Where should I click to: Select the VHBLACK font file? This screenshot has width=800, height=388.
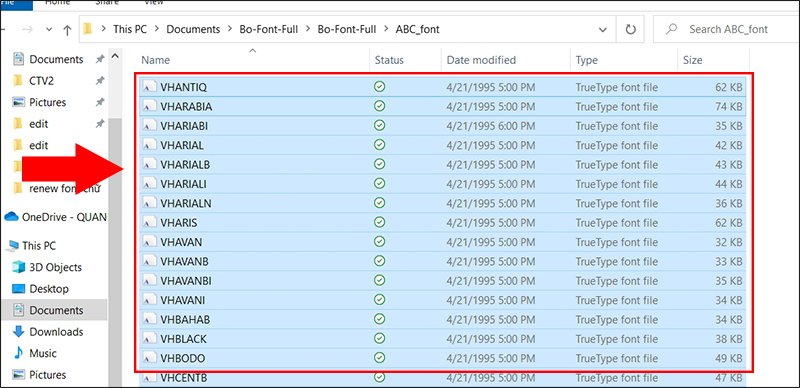[442, 338]
